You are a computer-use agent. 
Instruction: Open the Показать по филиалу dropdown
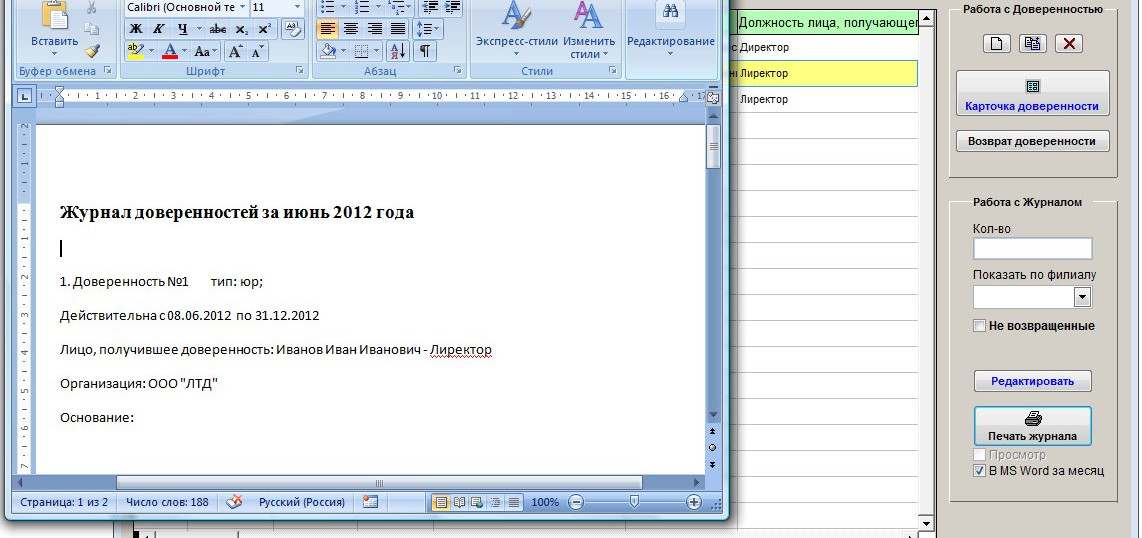(1082, 296)
